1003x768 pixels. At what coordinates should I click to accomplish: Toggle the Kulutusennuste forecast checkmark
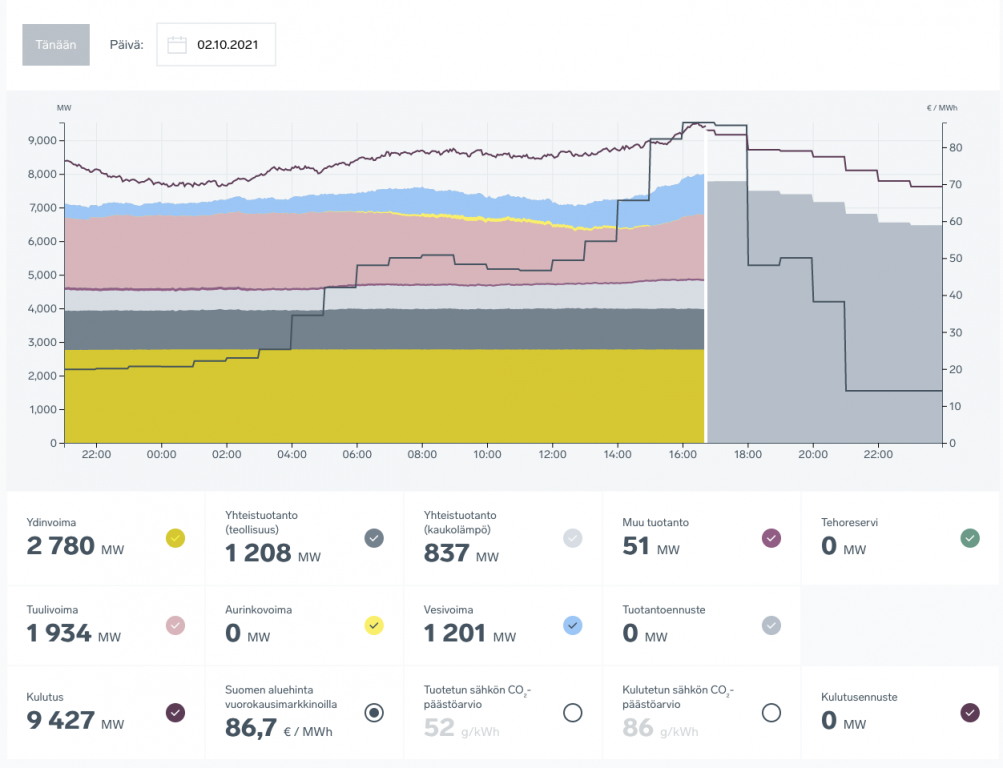click(x=970, y=712)
